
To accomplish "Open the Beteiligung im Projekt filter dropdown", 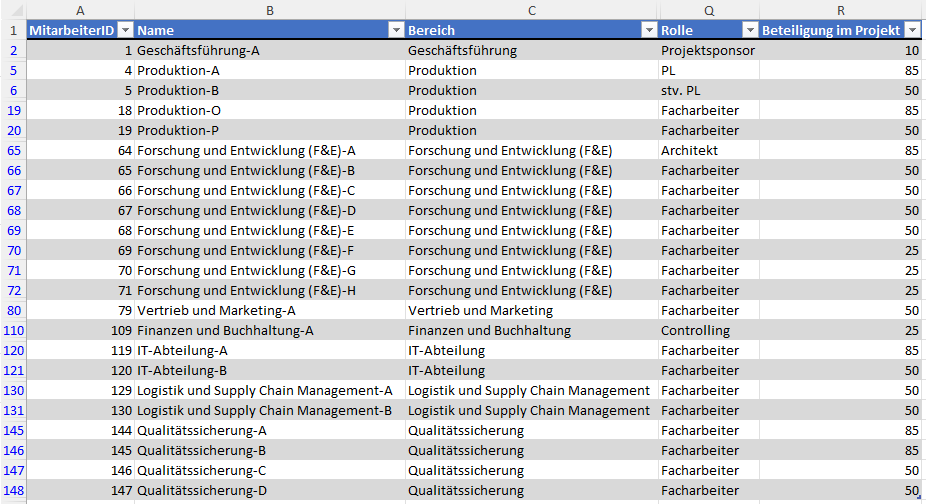I will point(911,30).
